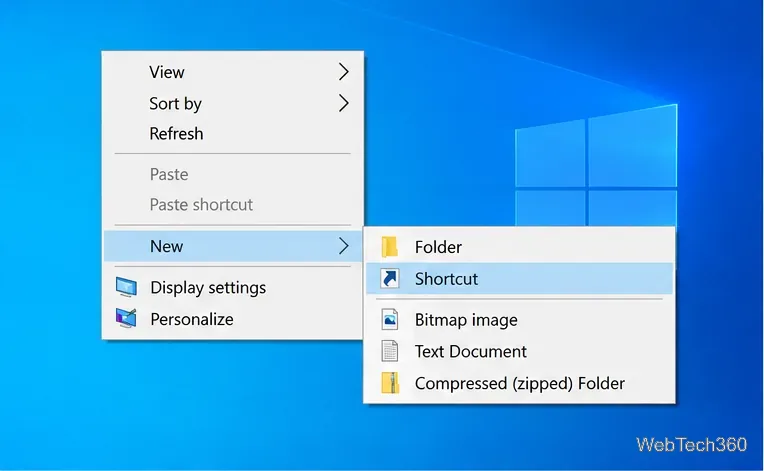Image resolution: width=764 pixels, height=471 pixels.
Task: Open Display settings text entry
Action: tap(208, 287)
